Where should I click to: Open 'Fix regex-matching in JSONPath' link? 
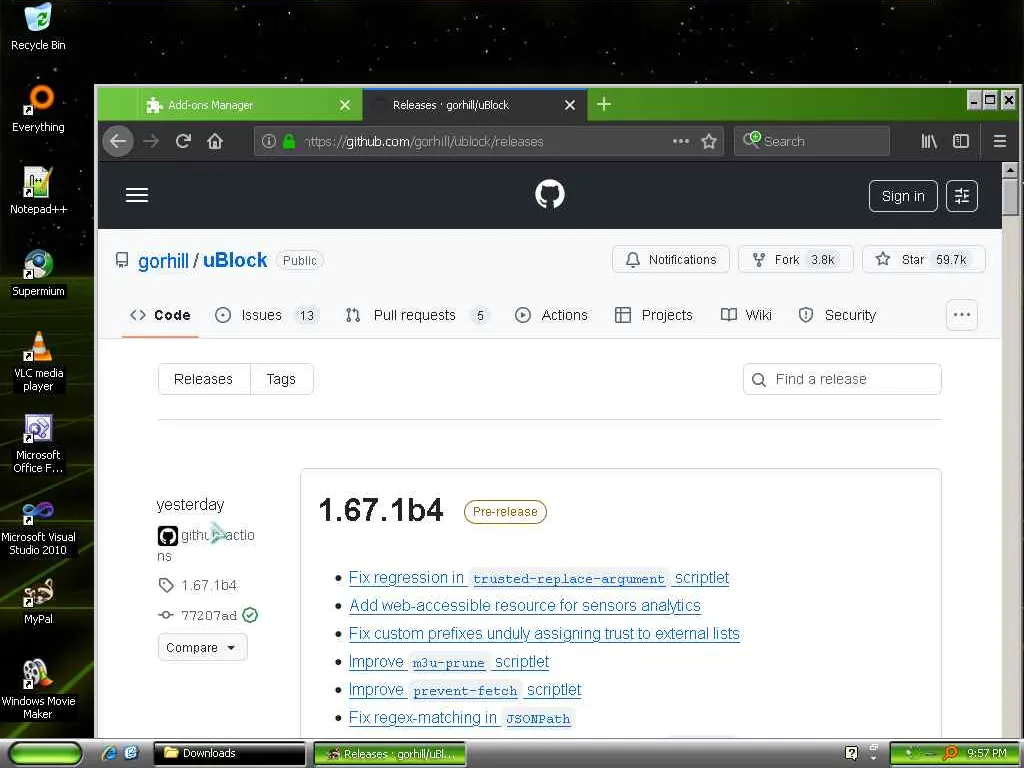(x=460, y=718)
